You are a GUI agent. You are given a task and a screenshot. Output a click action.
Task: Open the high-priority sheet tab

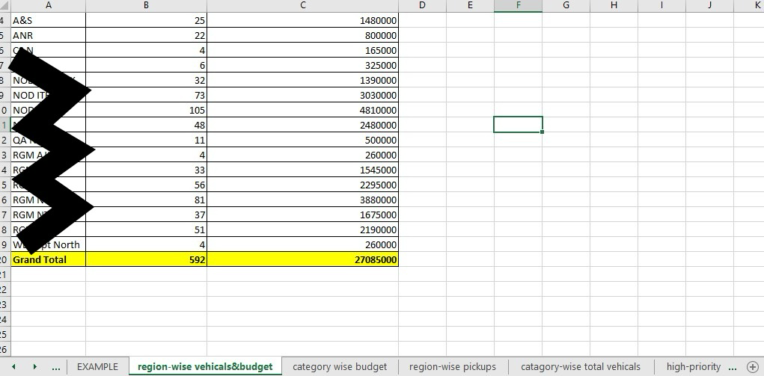pos(693,367)
